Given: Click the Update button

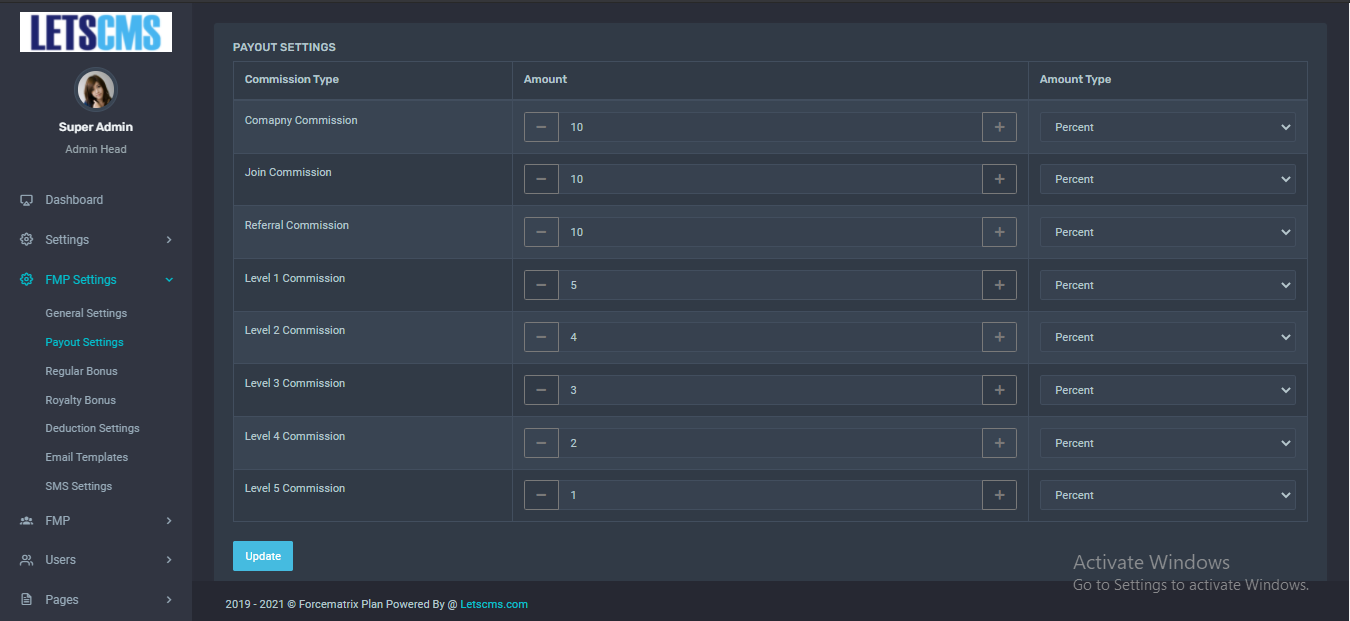Looking at the screenshot, I should tap(263, 556).
